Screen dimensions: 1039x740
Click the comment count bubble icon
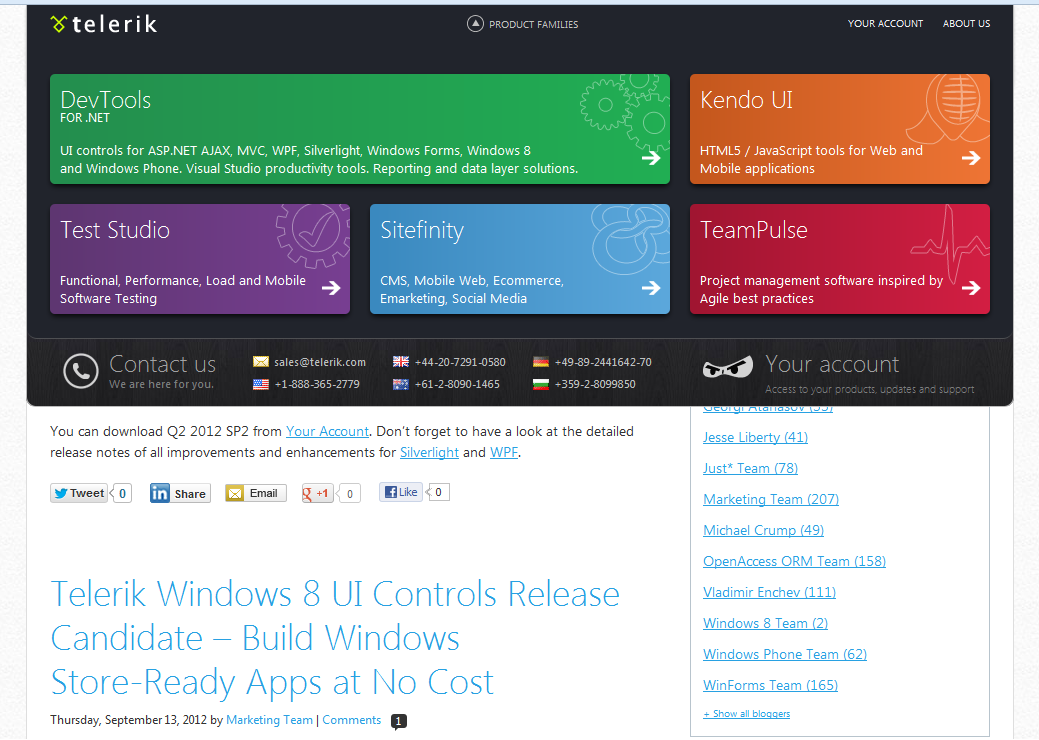[x=399, y=721]
